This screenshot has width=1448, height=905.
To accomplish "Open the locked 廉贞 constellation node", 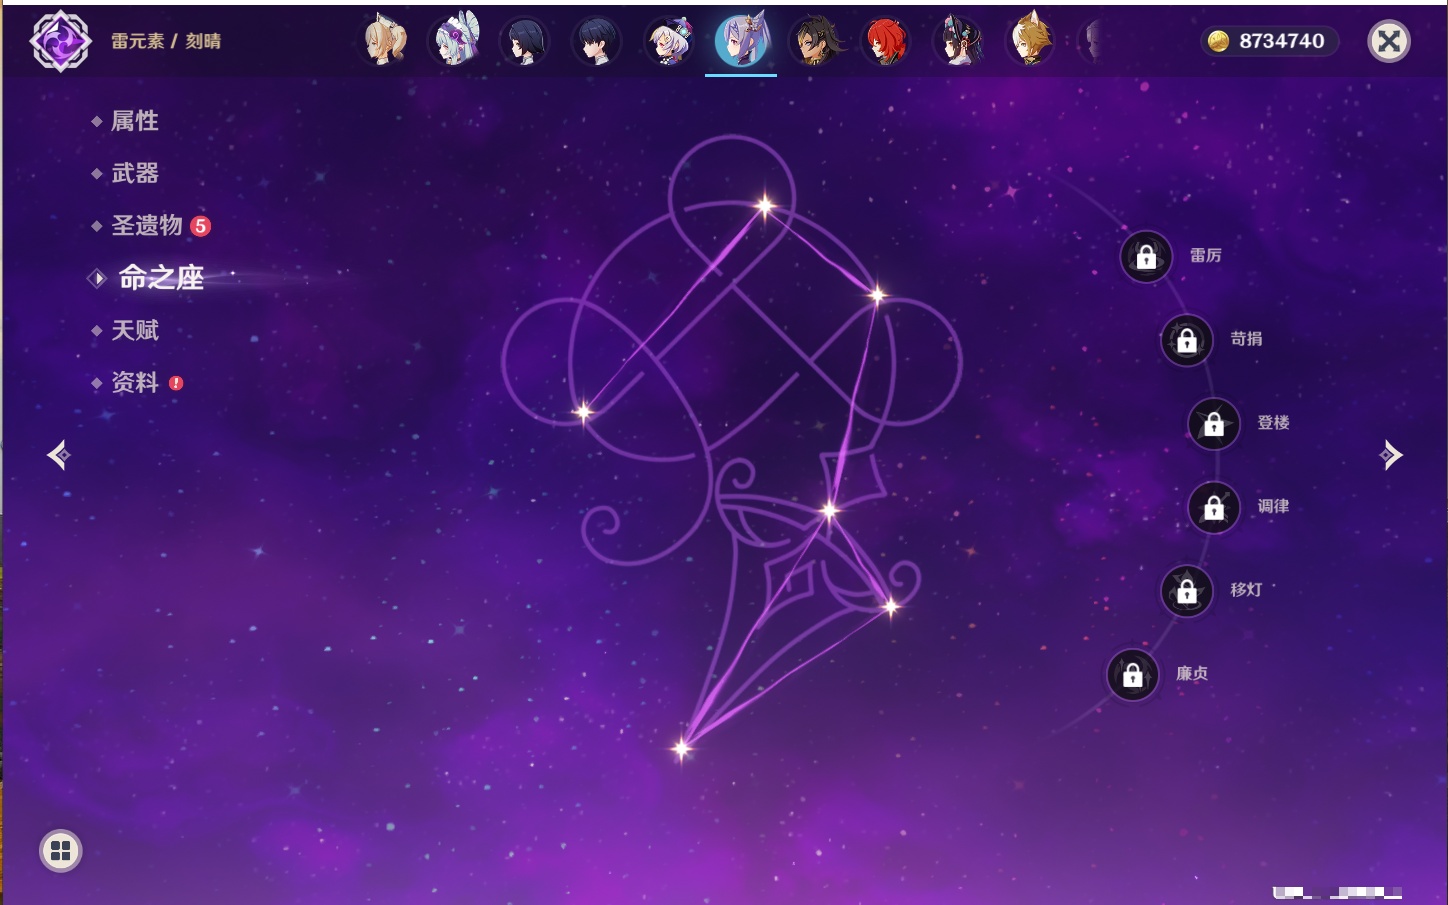I will pos(1133,675).
